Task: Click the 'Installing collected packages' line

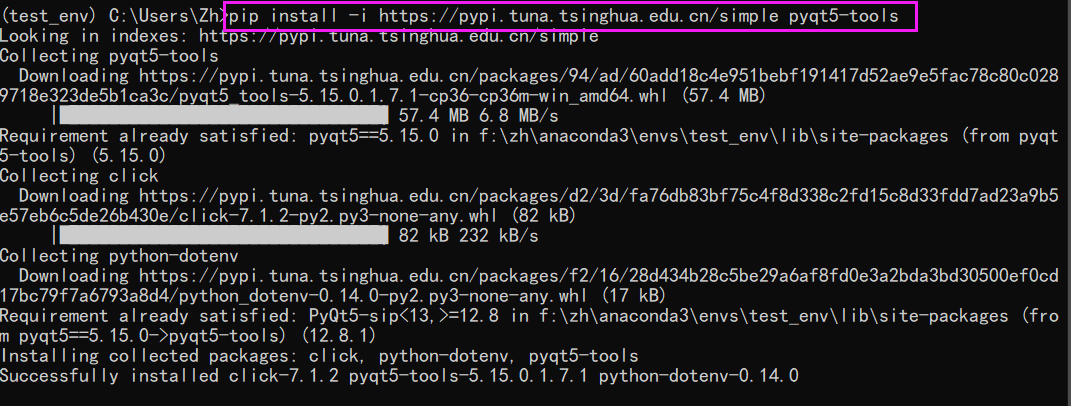Action: coord(319,355)
